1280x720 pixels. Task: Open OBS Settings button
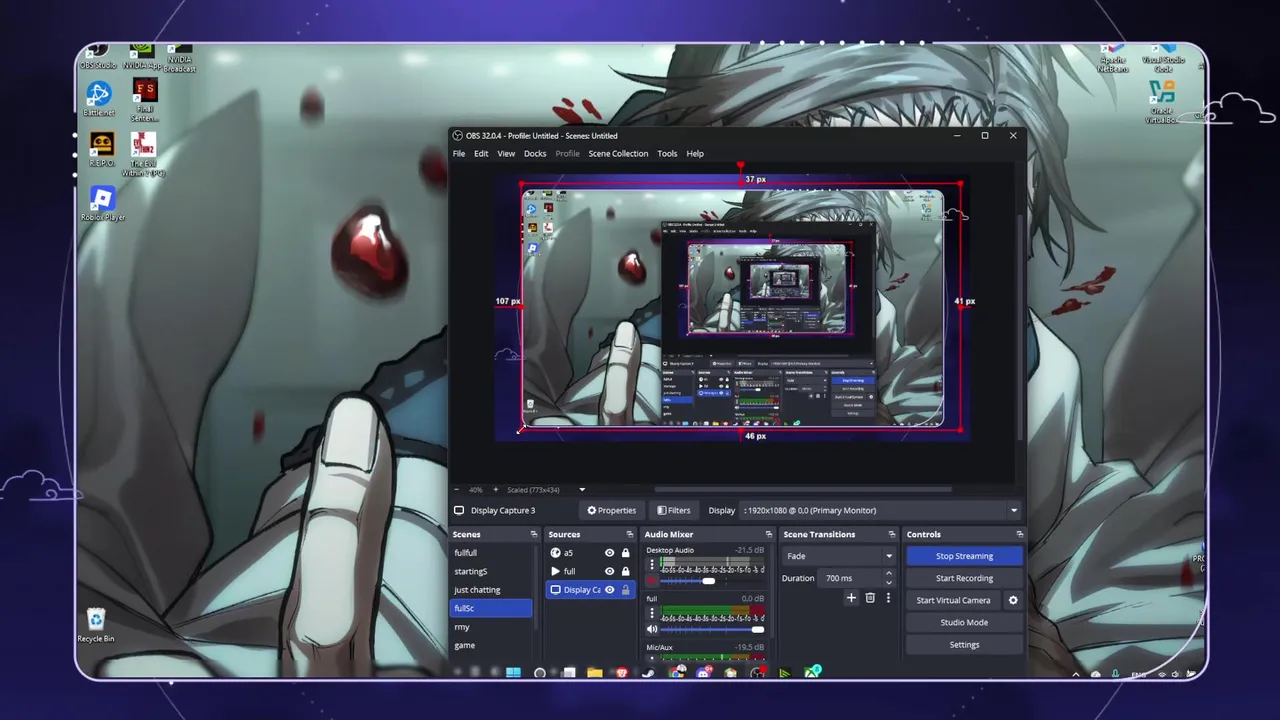pos(964,644)
